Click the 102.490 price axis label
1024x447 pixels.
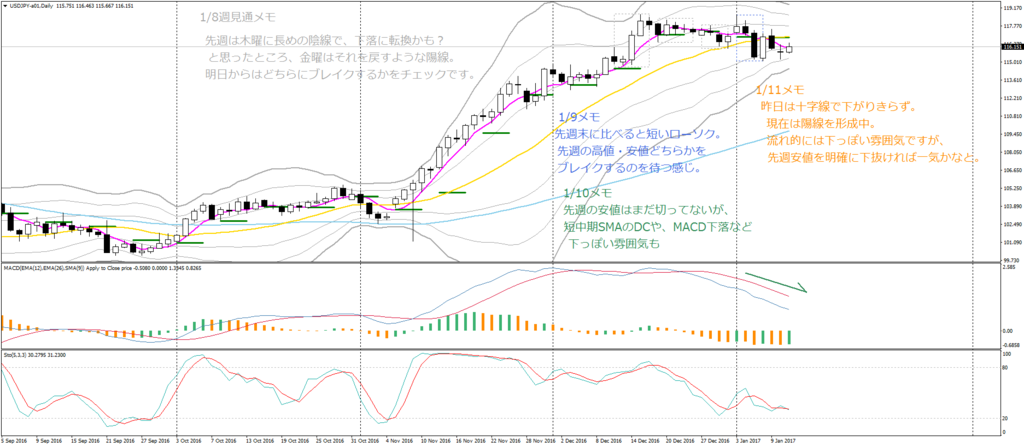click(x=1011, y=225)
